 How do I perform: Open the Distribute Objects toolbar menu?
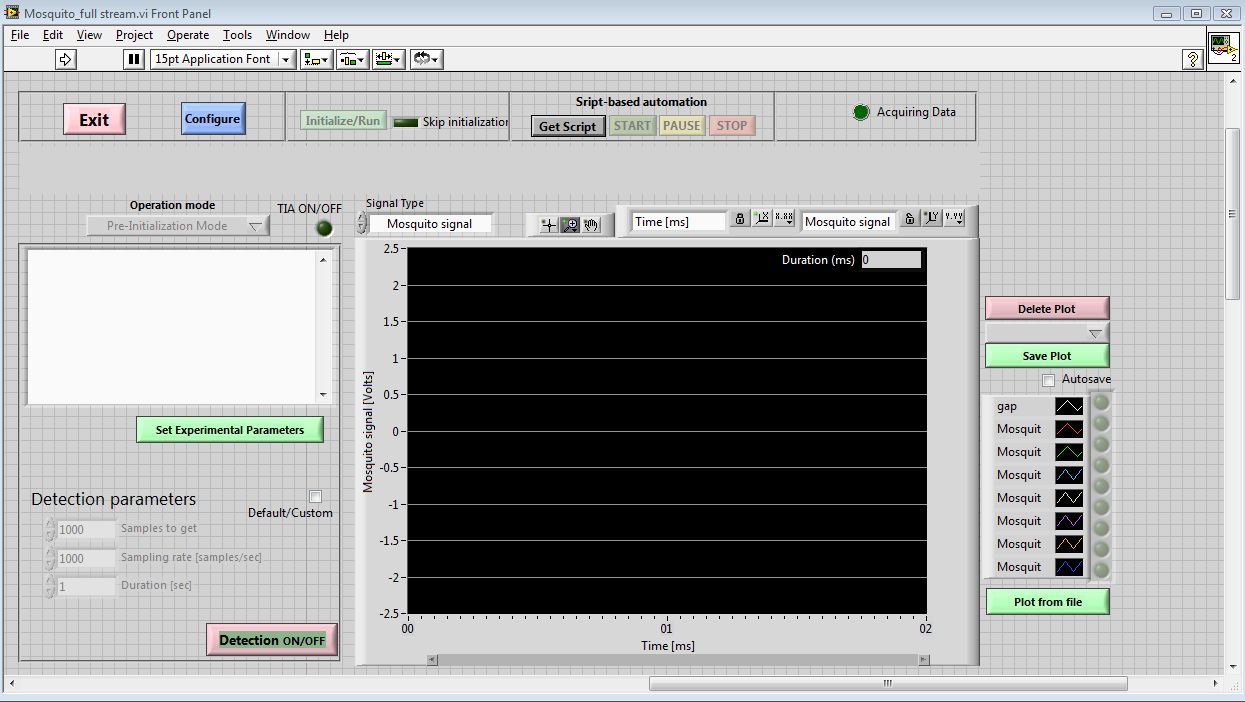click(352, 59)
